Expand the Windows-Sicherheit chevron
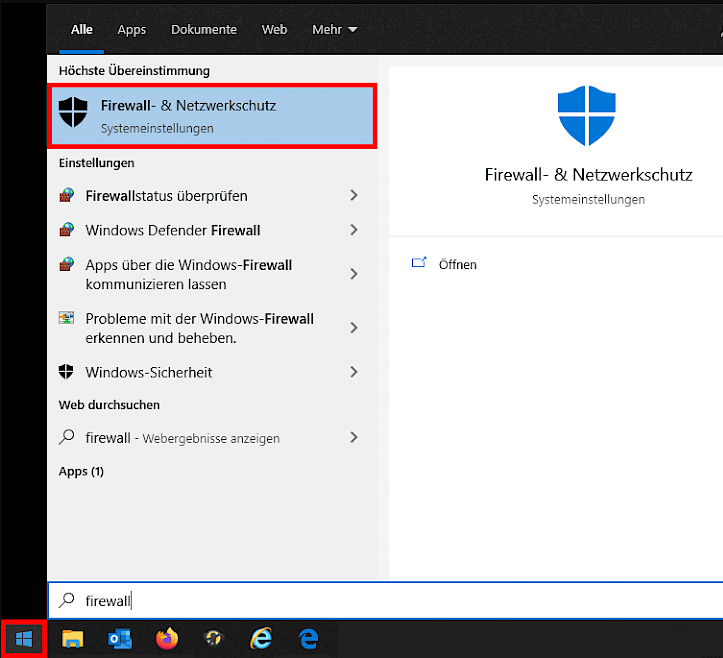Viewport: 723px width, 658px height. coord(354,372)
